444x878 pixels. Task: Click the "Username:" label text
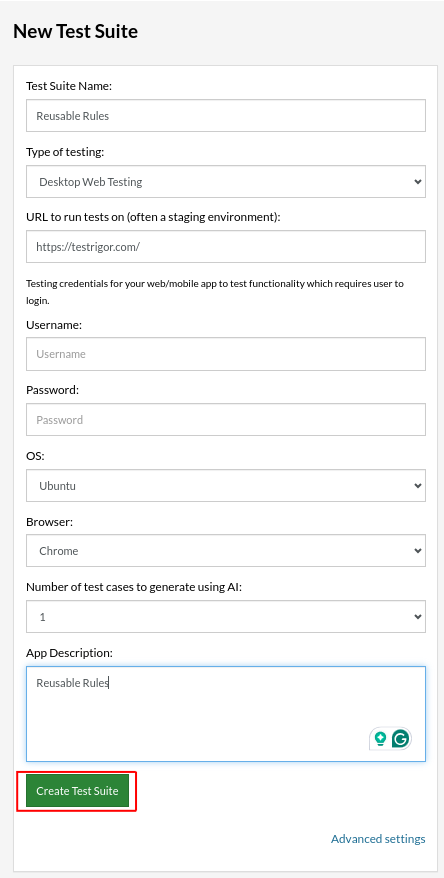(54, 325)
